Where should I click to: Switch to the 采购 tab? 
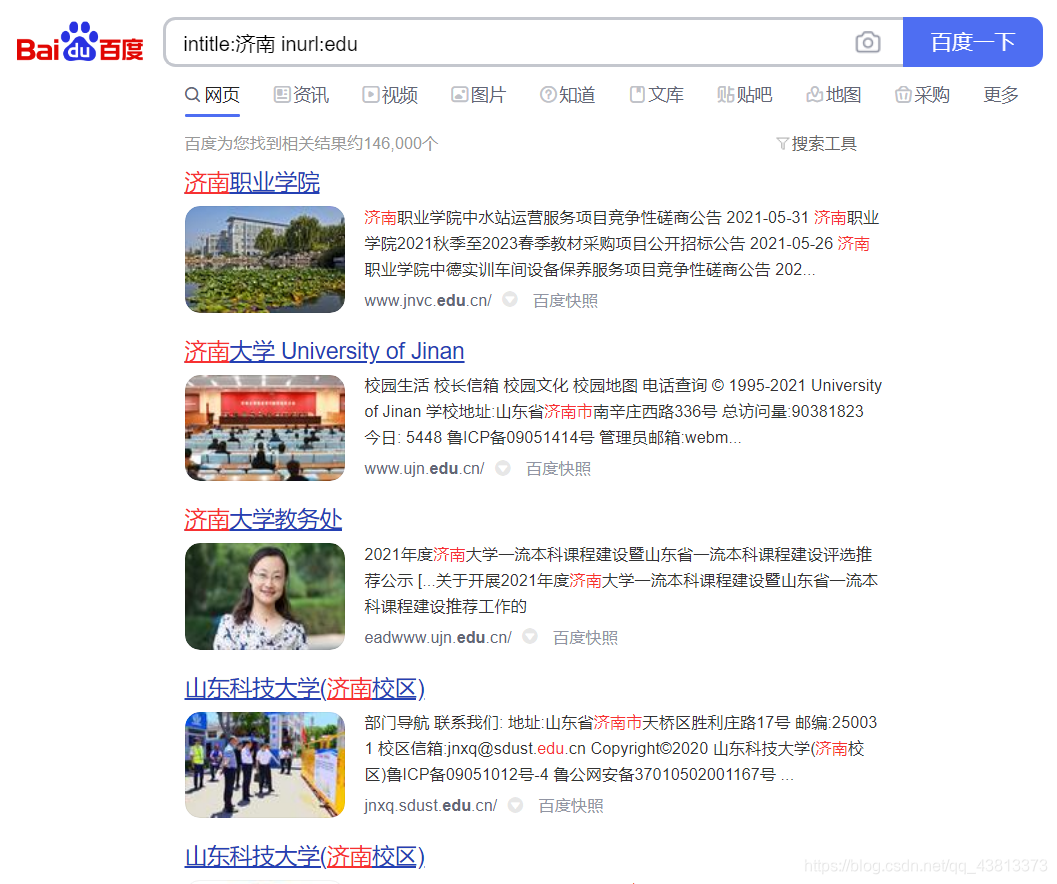(x=922, y=95)
